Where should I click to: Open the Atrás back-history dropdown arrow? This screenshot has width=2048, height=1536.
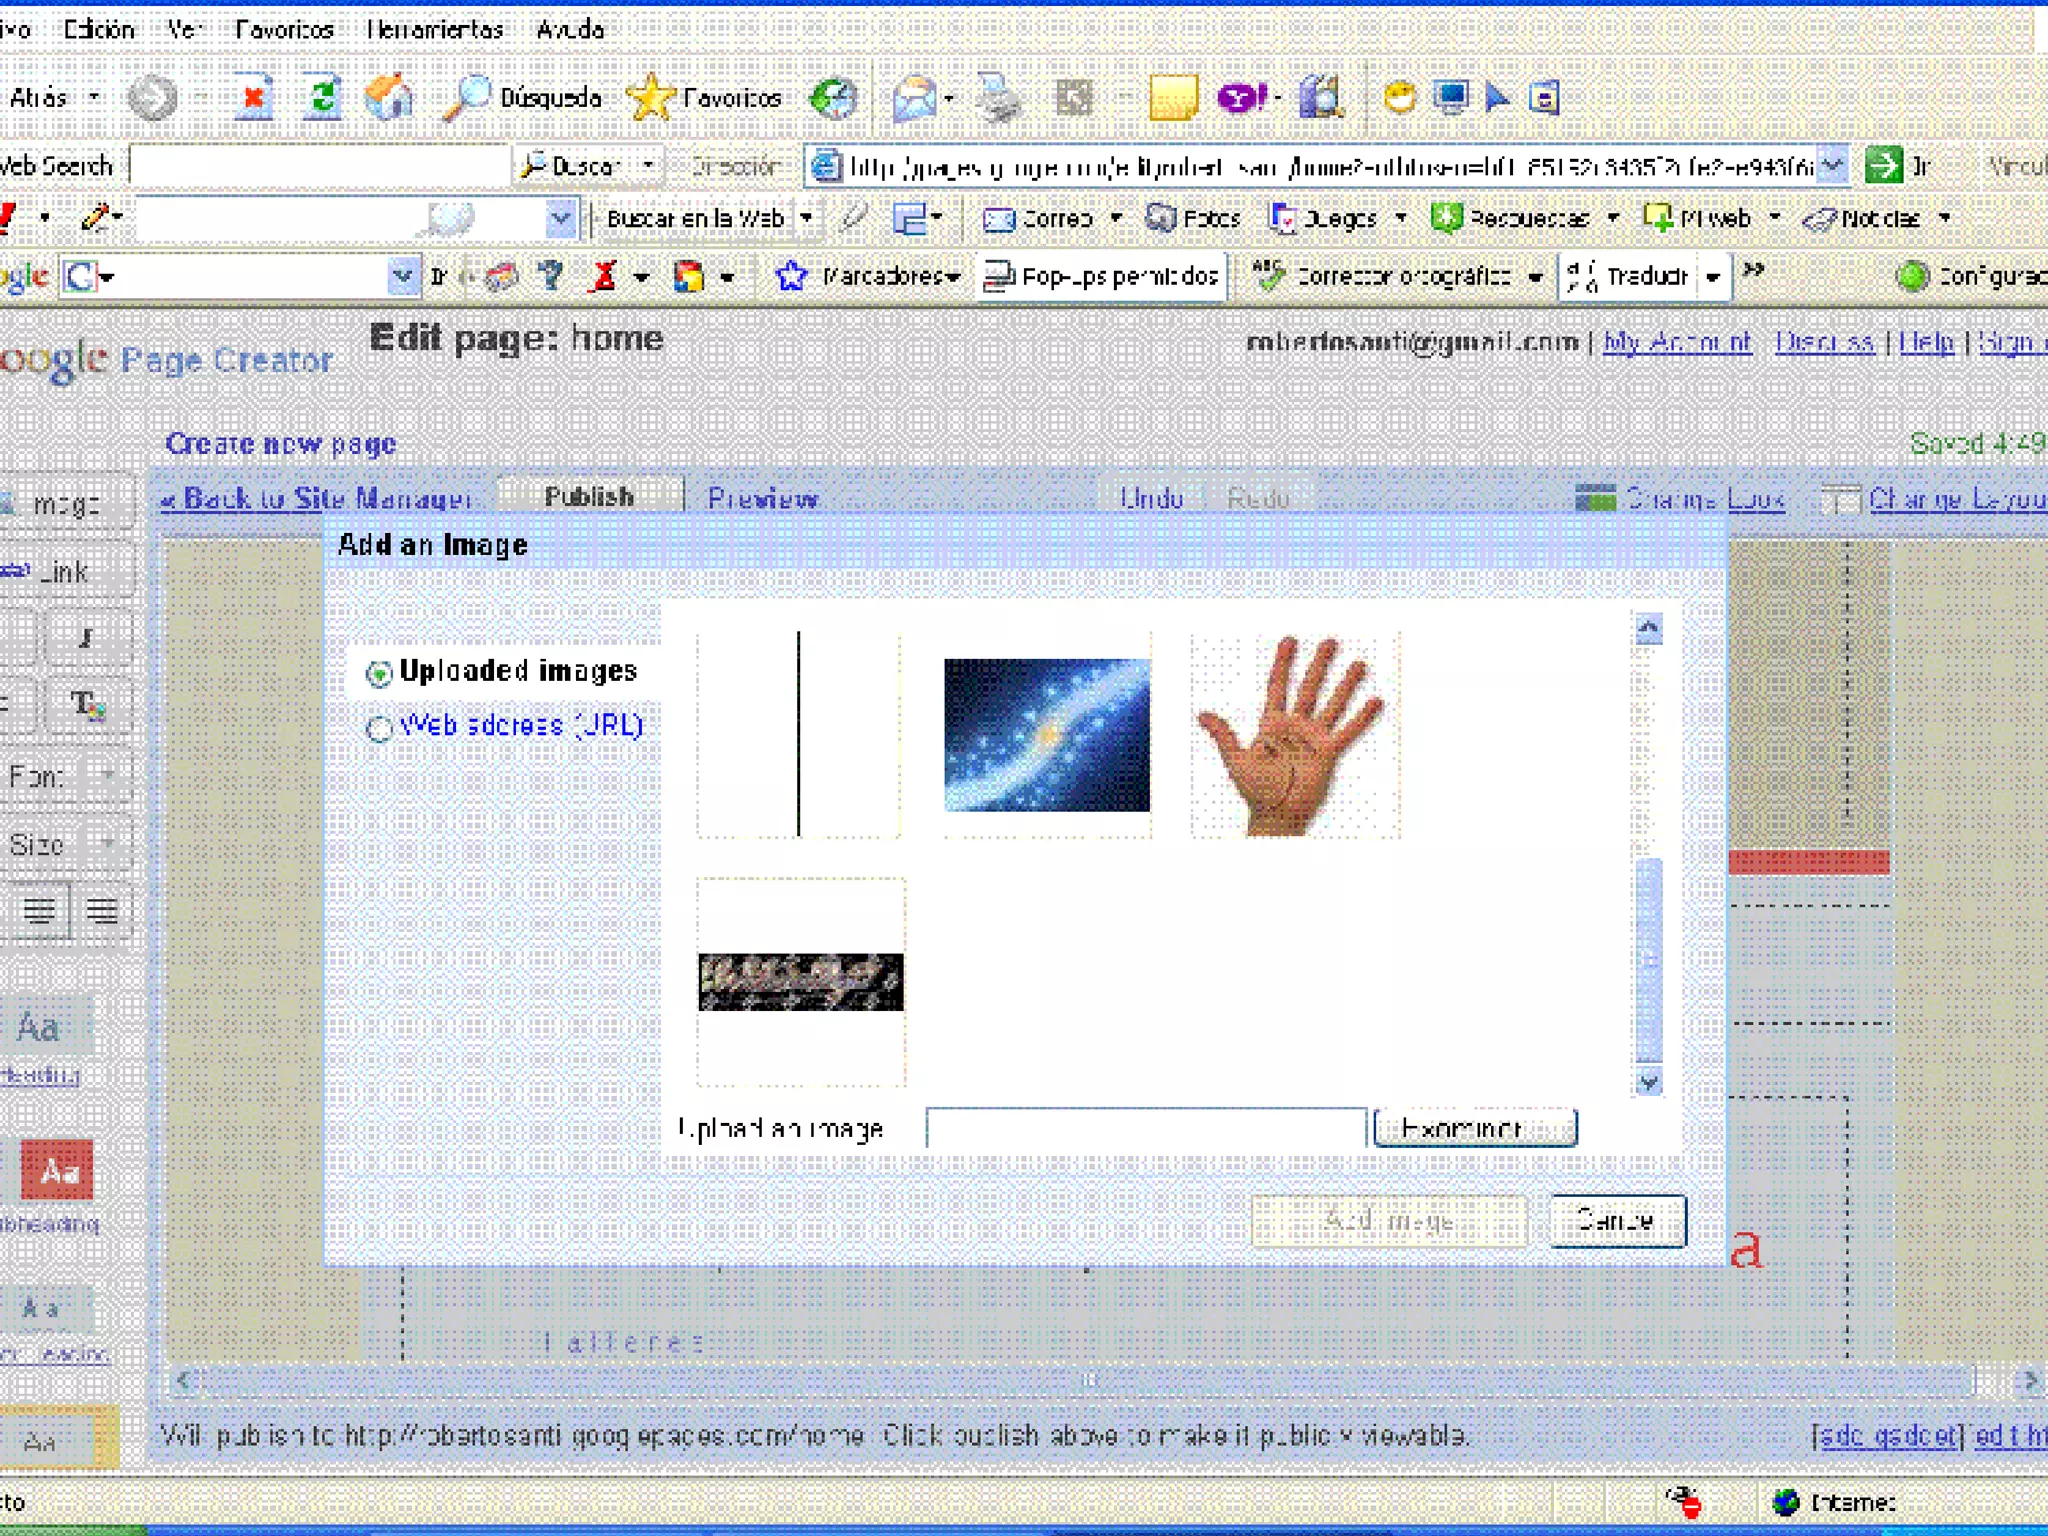[94, 98]
